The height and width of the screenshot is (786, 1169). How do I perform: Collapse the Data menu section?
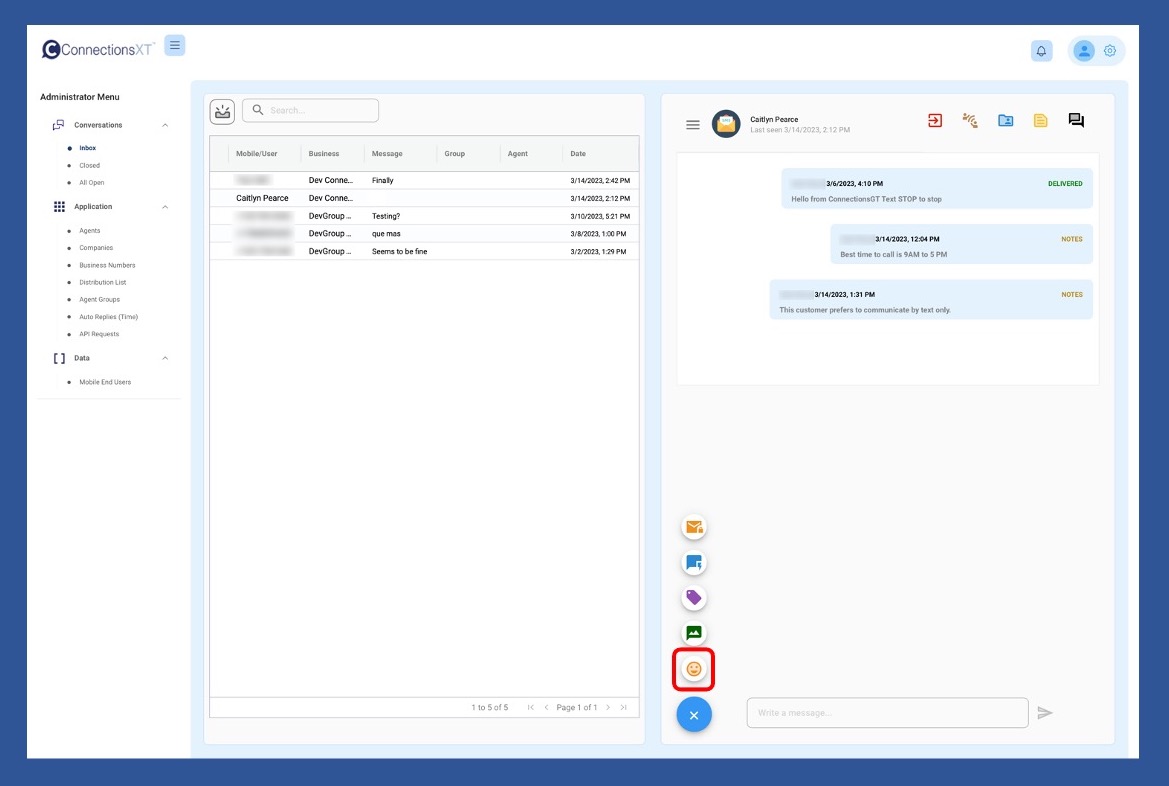[x=165, y=358]
